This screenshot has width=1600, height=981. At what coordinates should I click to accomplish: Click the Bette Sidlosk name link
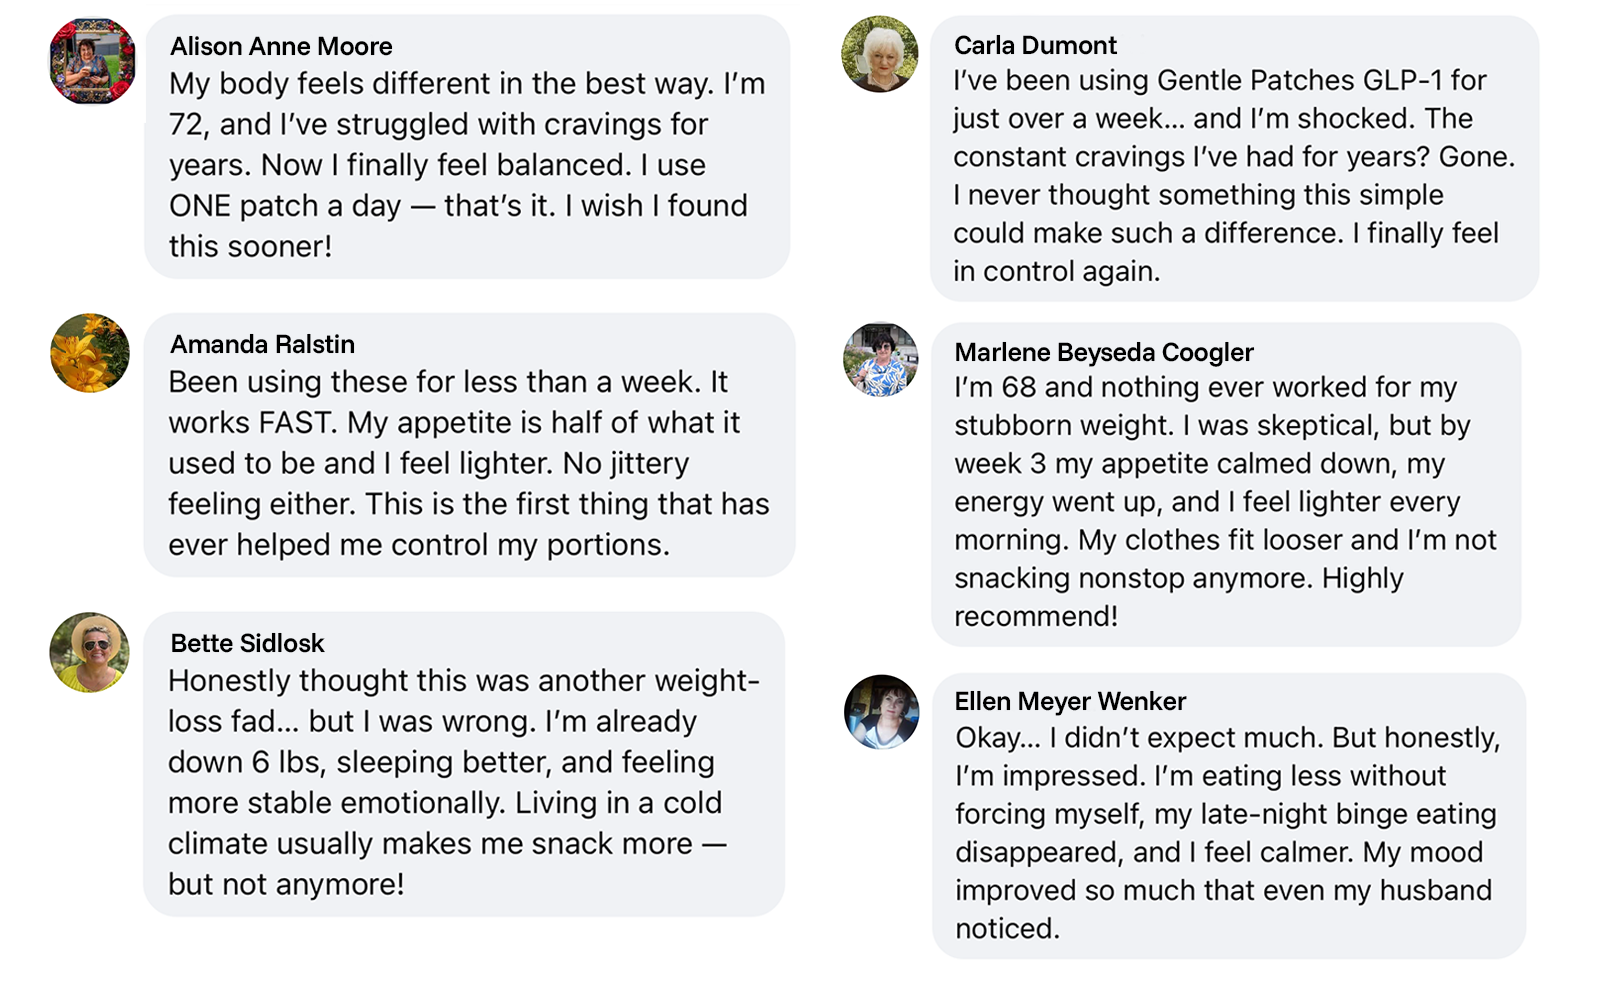pyautogui.click(x=247, y=643)
